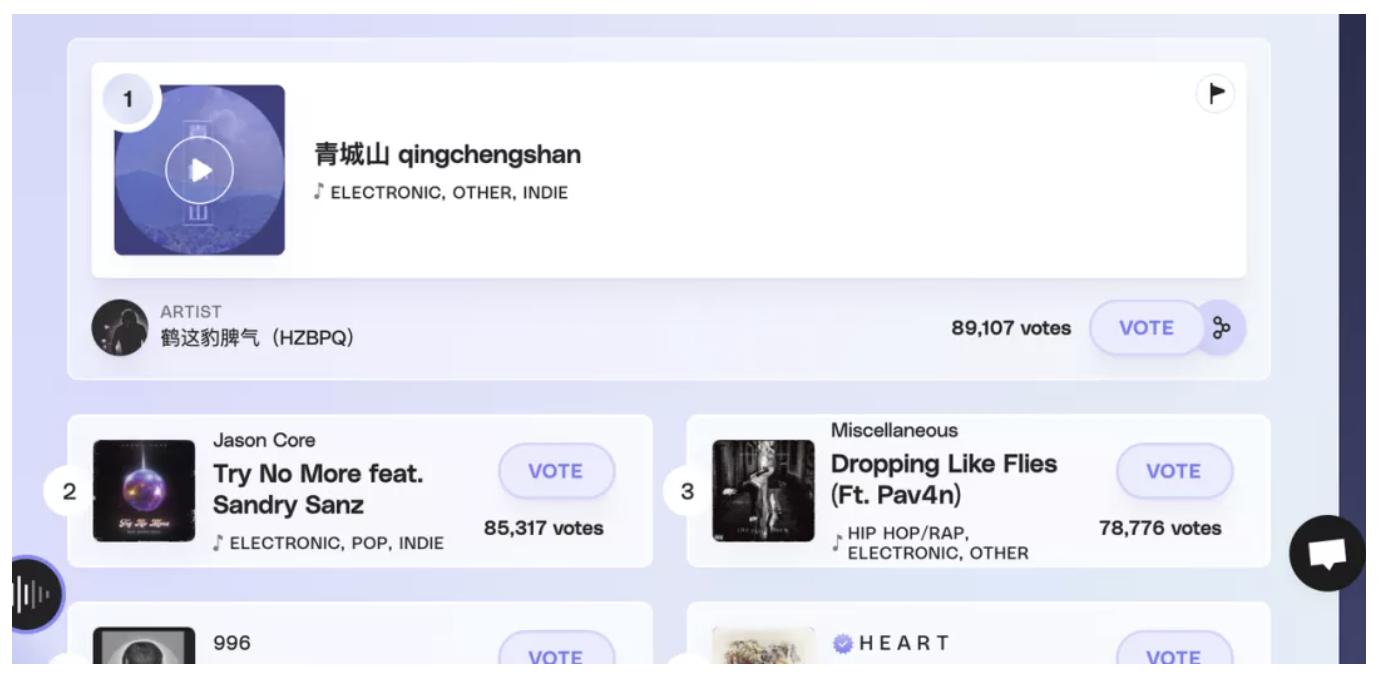Viewport: 1382px width, 682px height.
Task: Open artist 鹤这豹脾气（HZBPQ） profile
Action: coord(258,338)
